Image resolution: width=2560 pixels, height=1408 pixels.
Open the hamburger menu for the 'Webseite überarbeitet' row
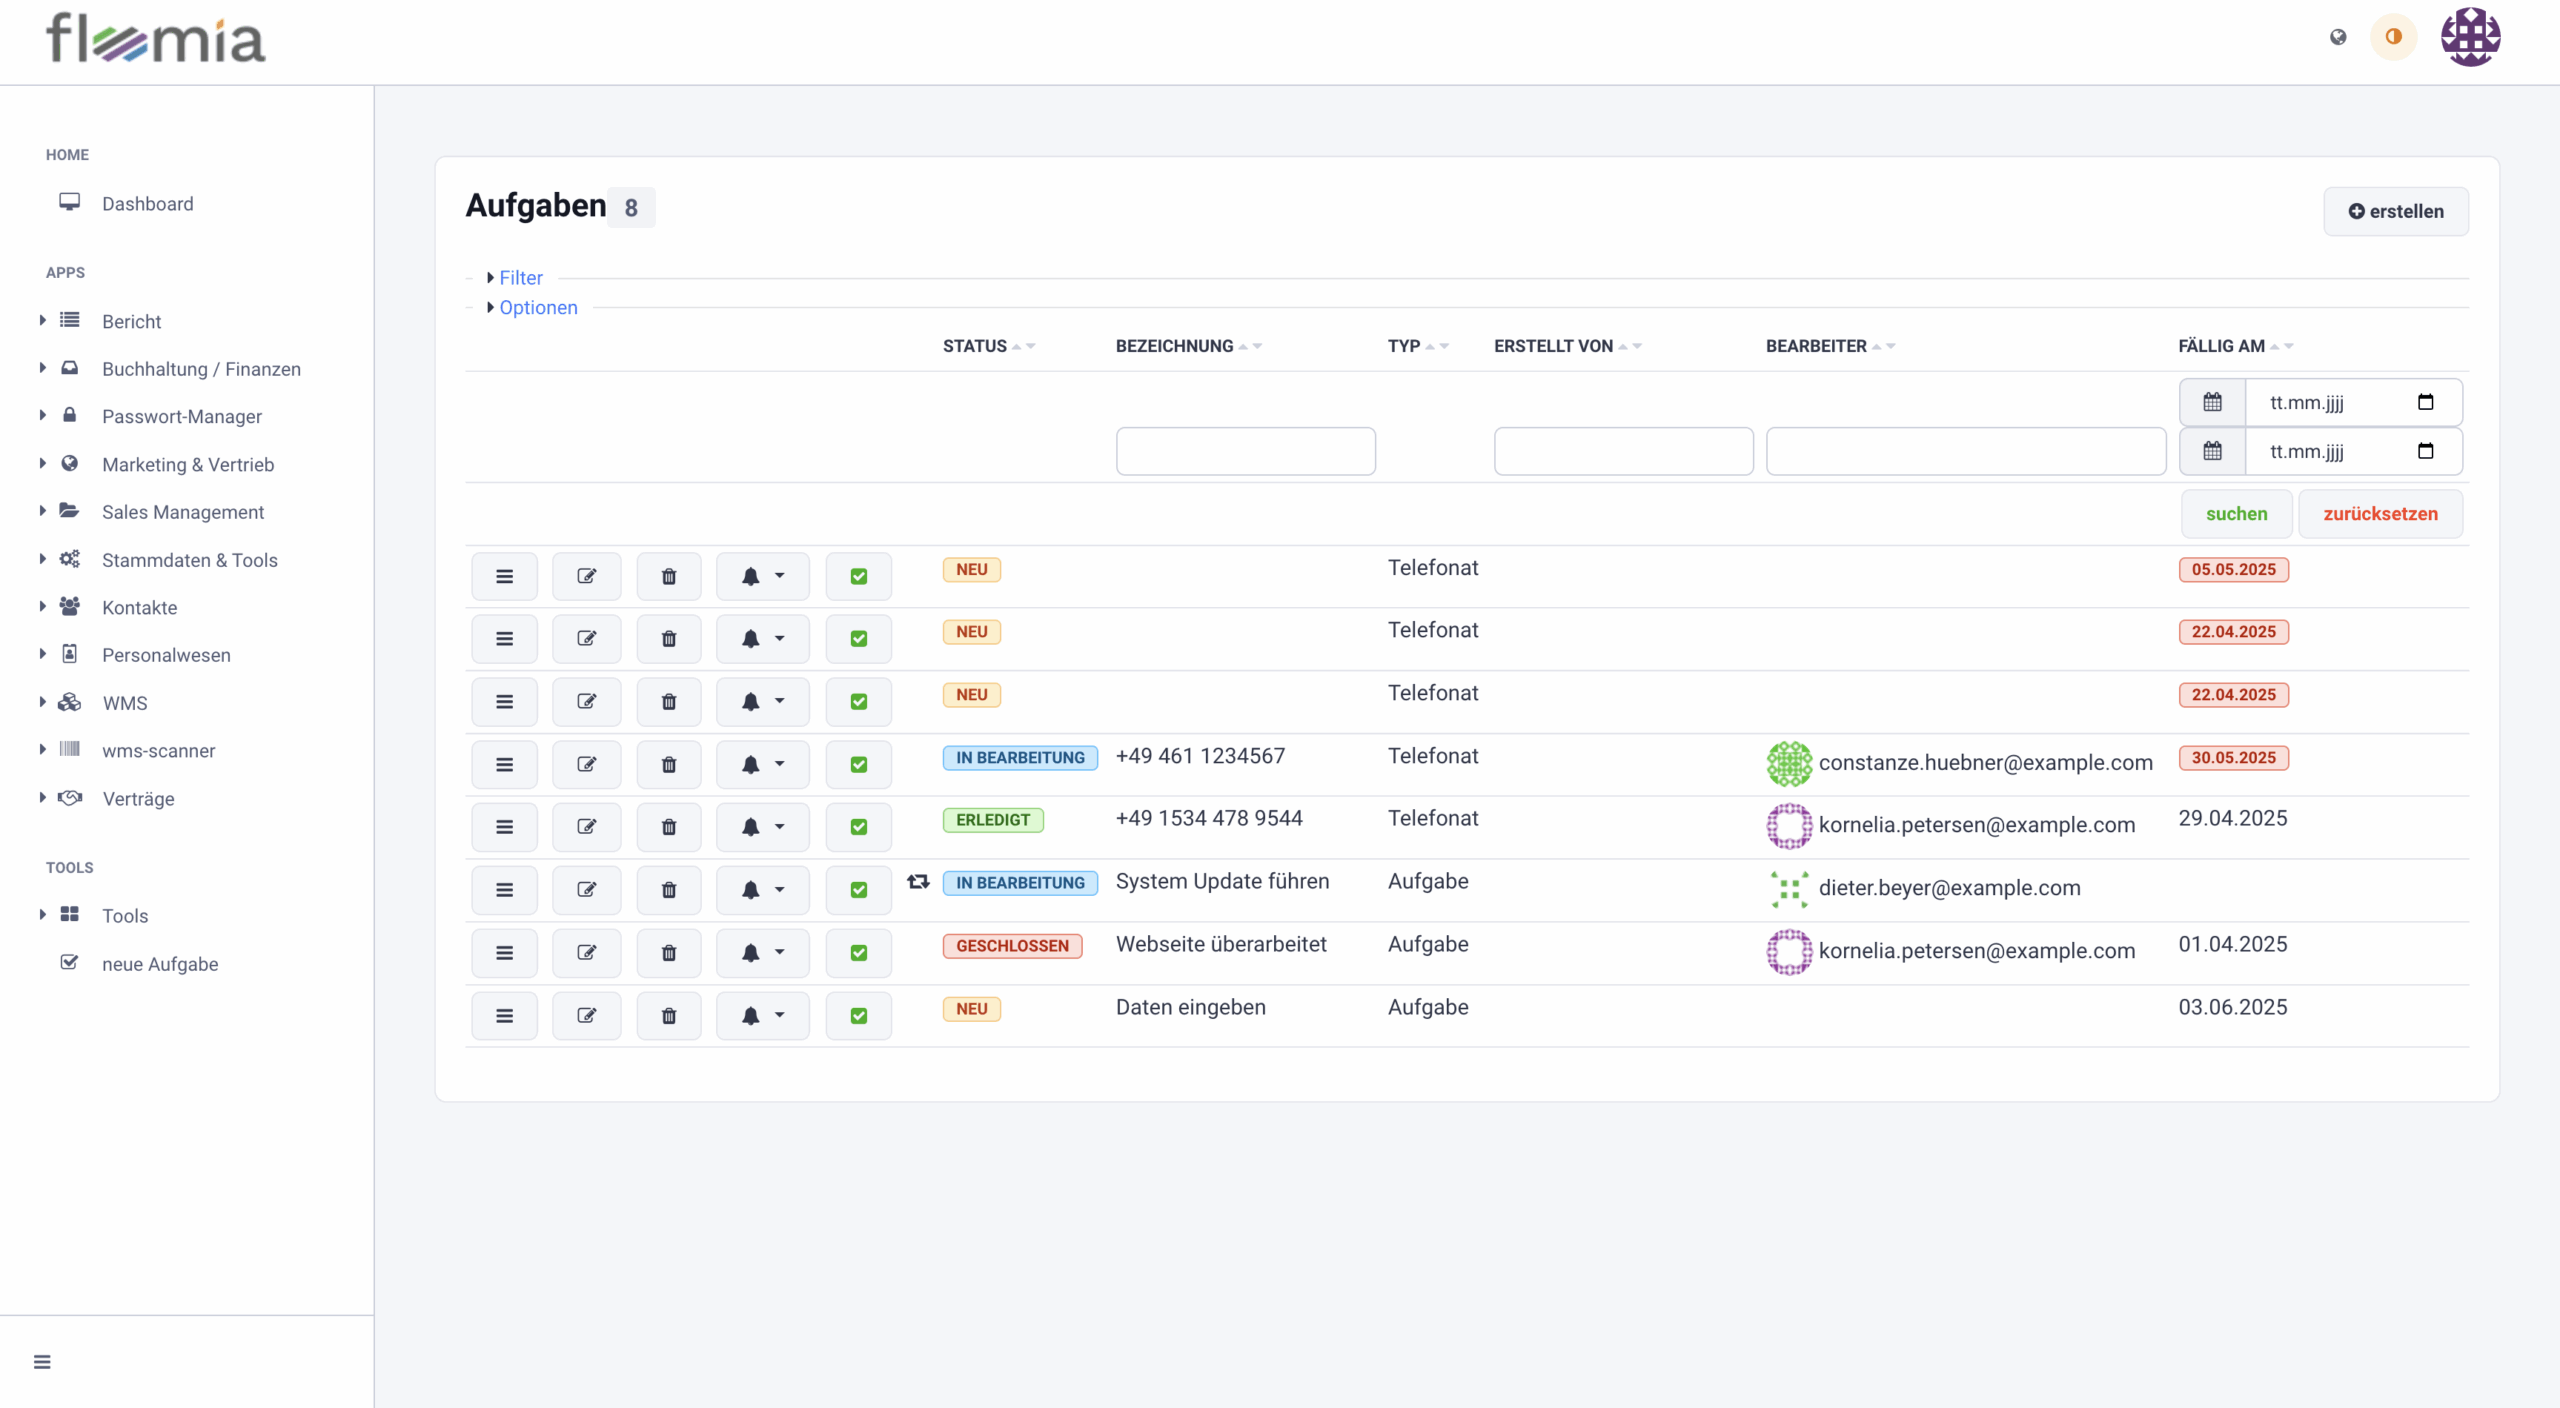pyautogui.click(x=504, y=952)
